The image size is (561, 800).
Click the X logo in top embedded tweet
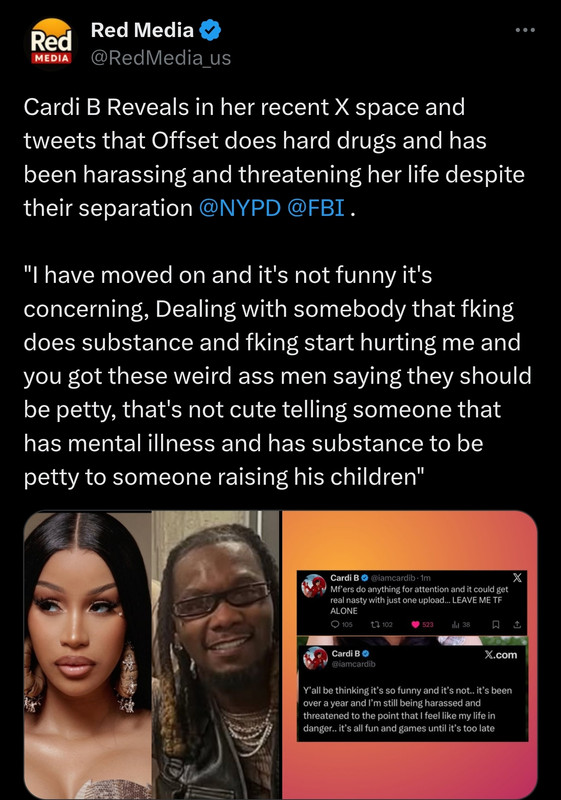517,578
